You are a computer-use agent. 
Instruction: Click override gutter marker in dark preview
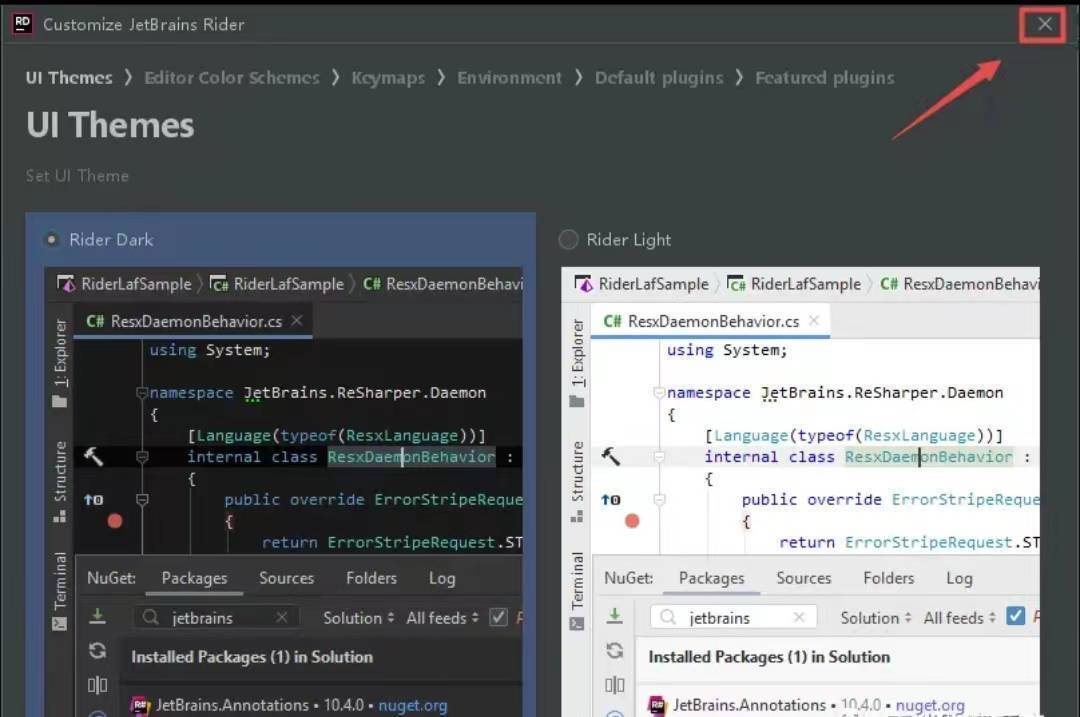tap(93, 499)
